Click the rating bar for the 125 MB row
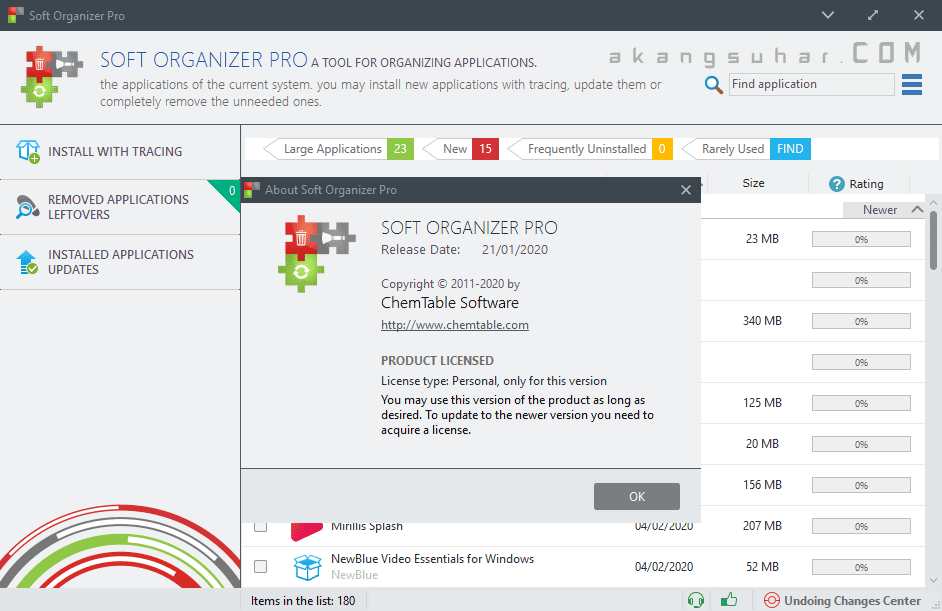The width and height of the screenshot is (942, 611). tap(861, 403)
